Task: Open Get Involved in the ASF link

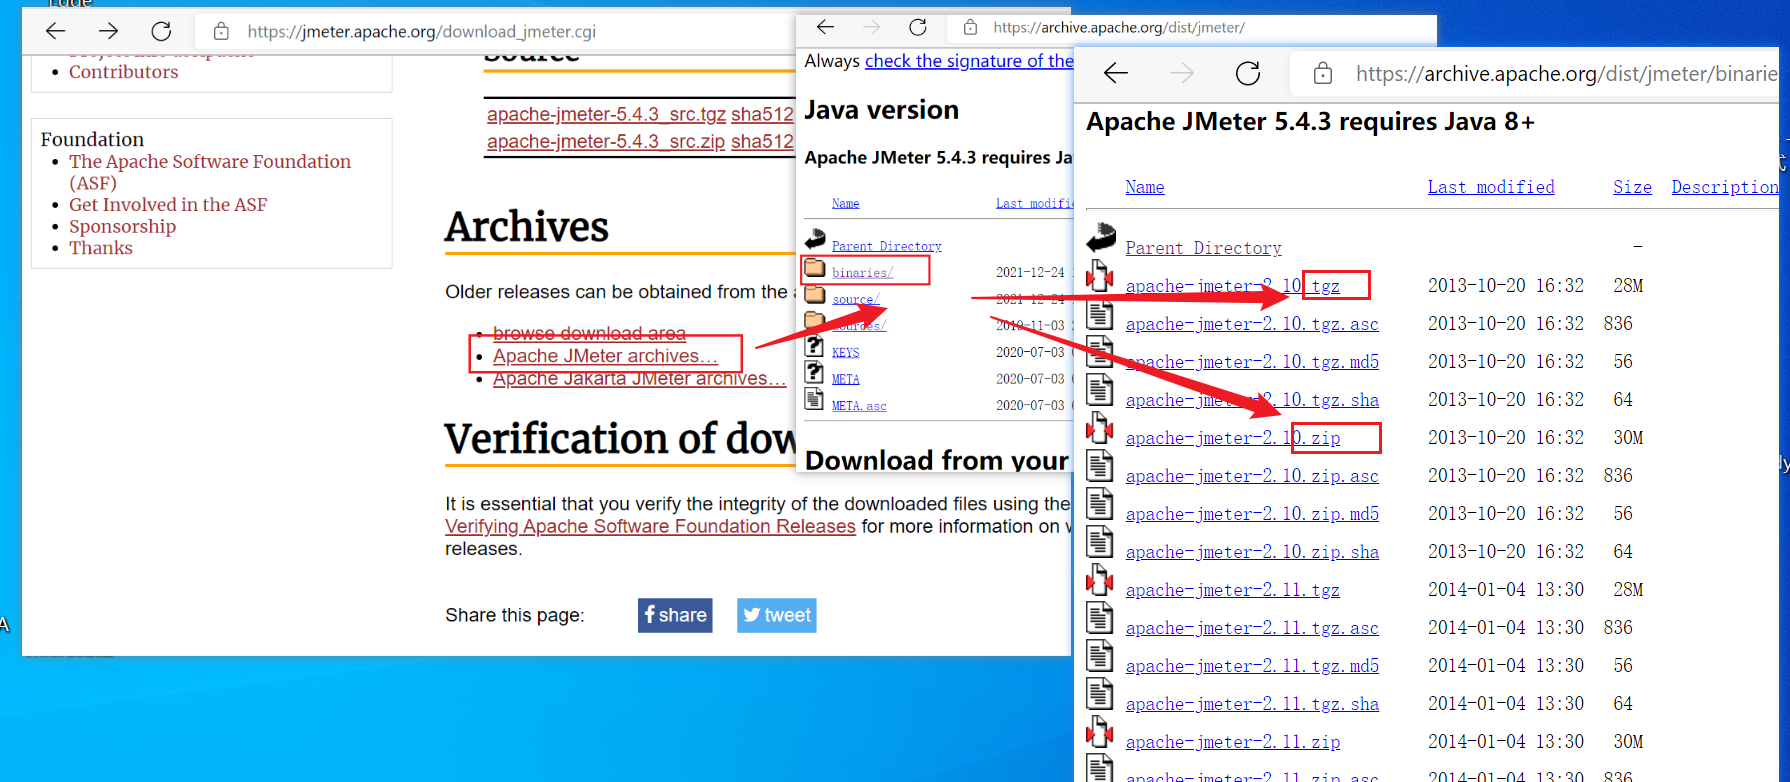Action: pyautogui.click(x=168, y=205)
